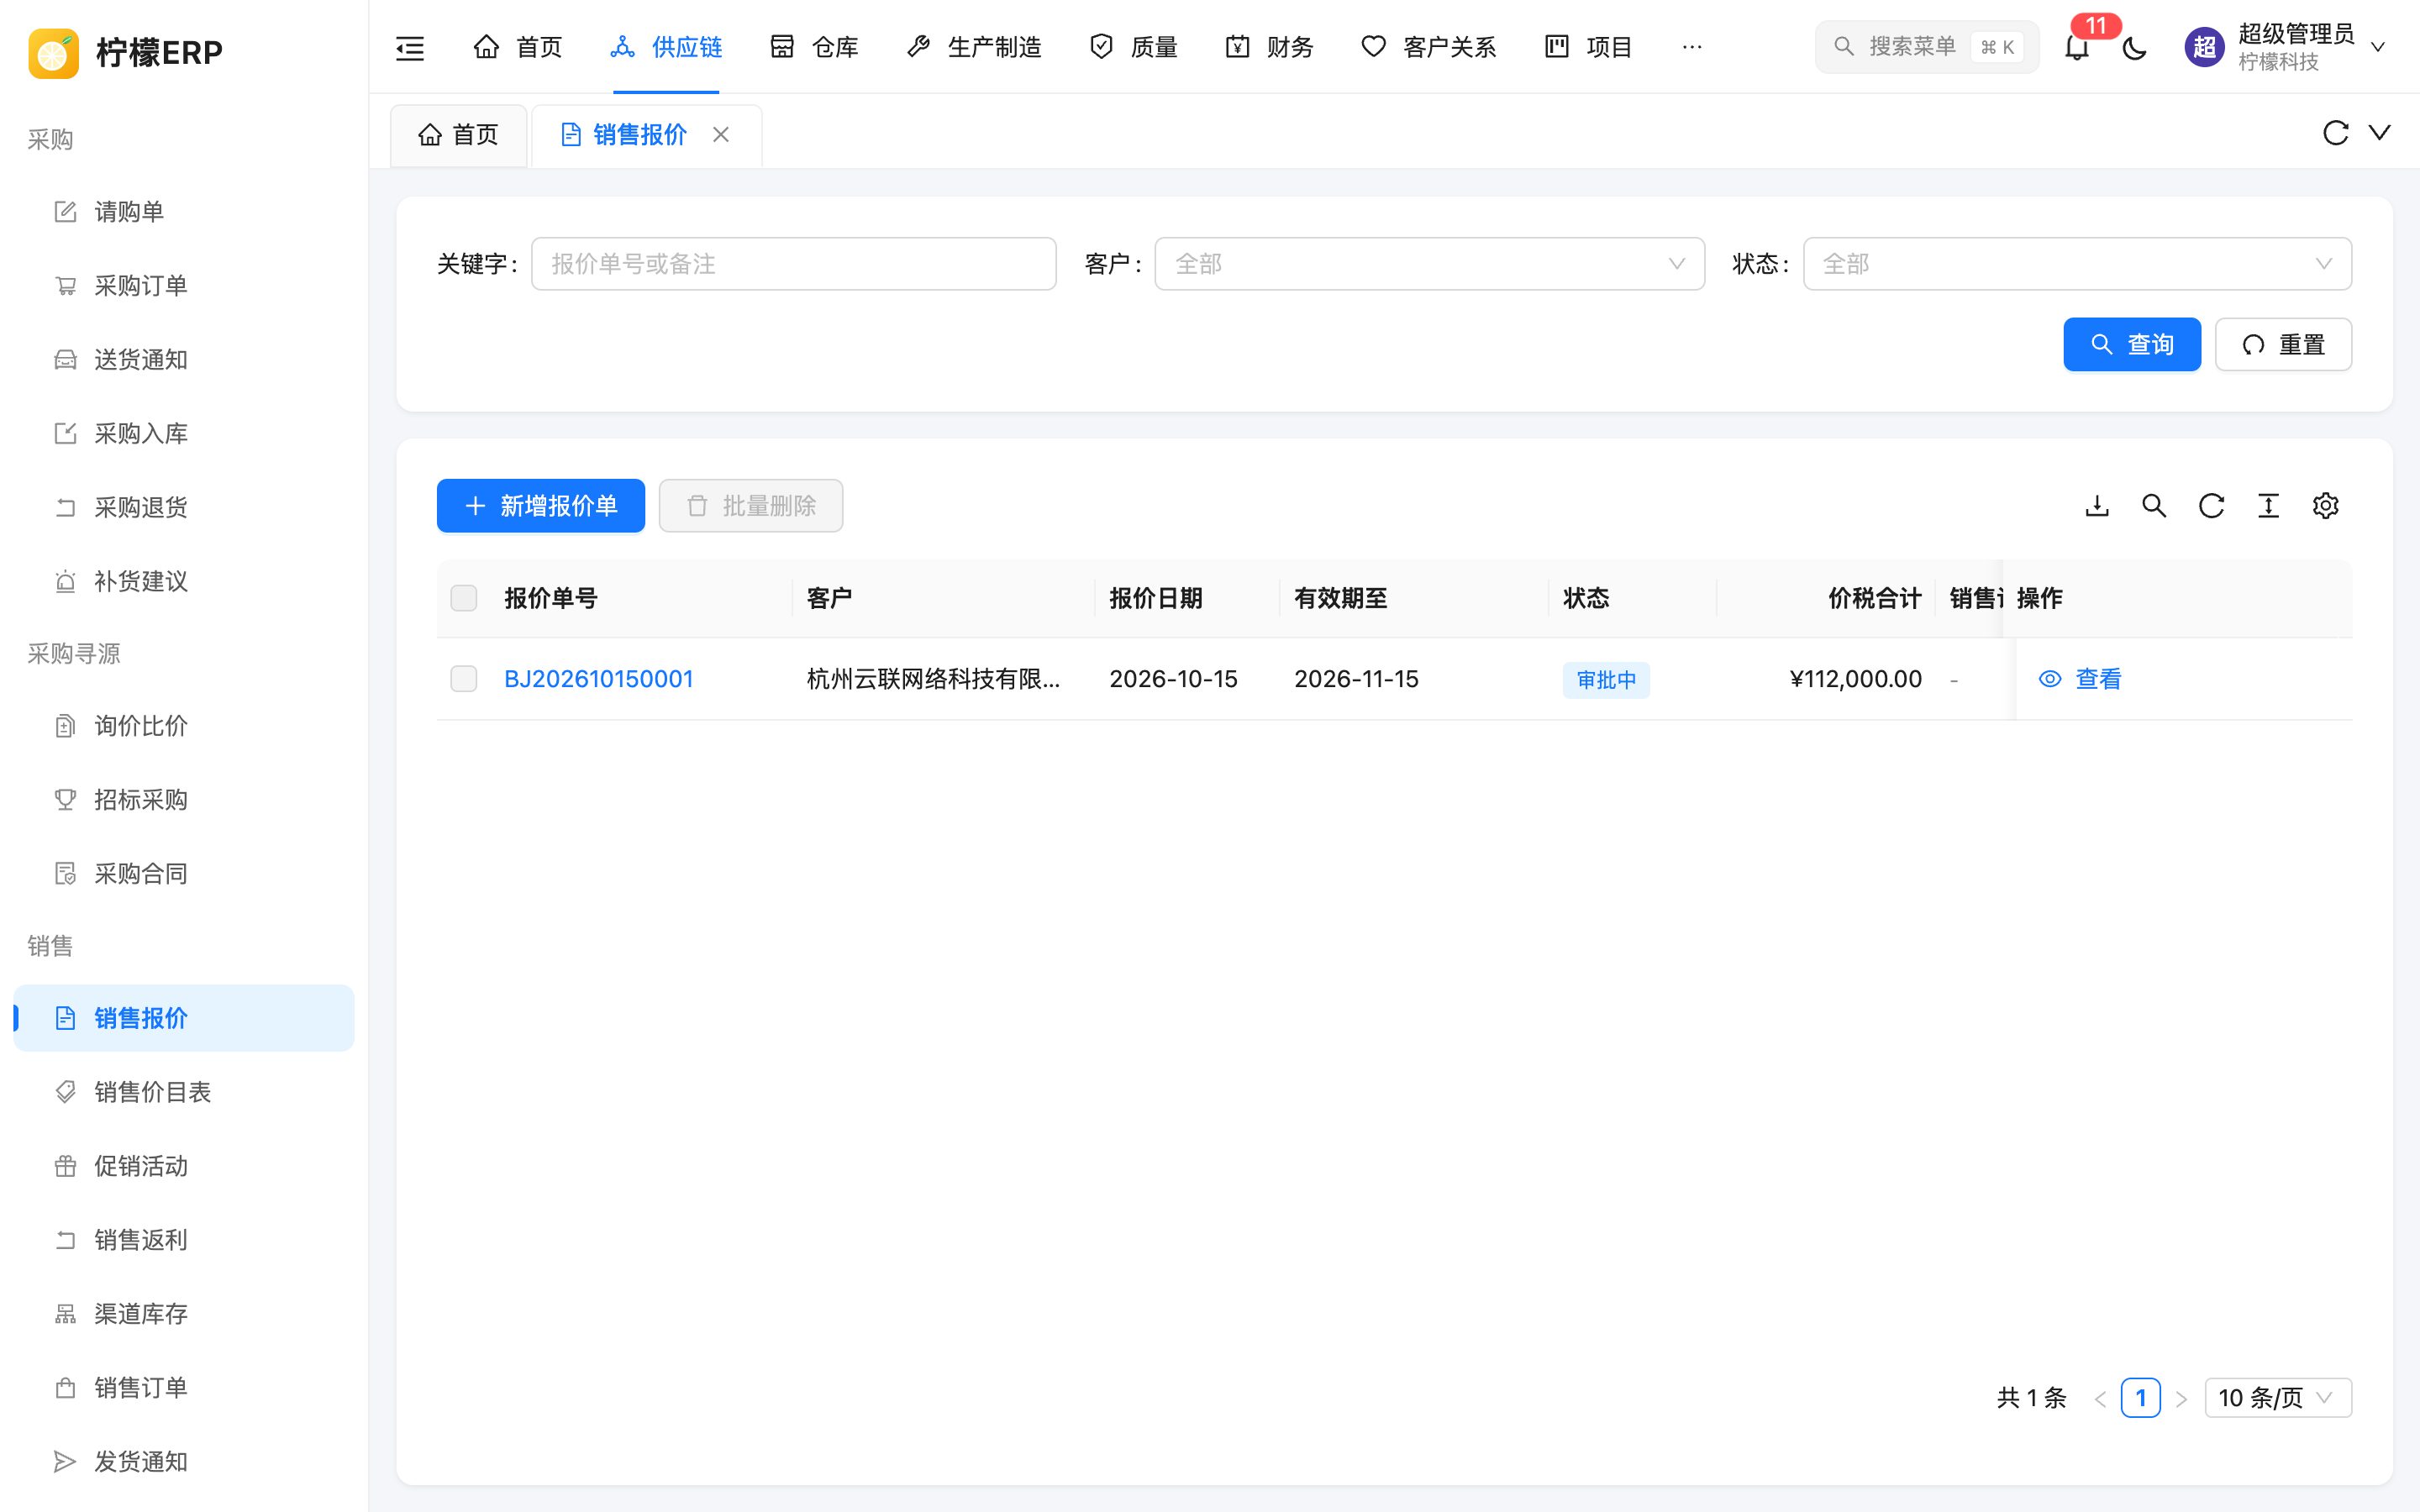Switch to the 客户关系 top menu
Screen dimensions: 2420x1512
1428,47
